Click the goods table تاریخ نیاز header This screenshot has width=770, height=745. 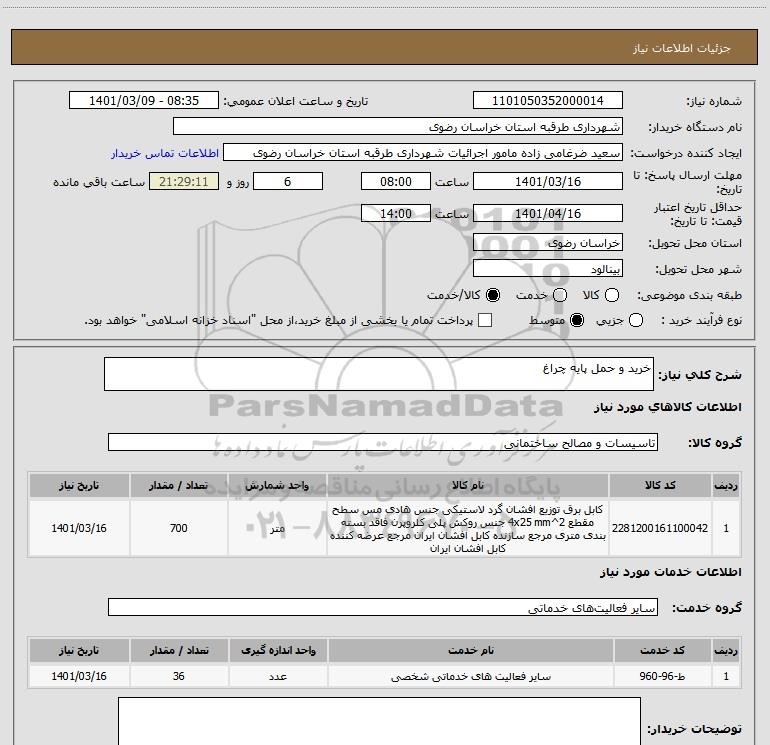pyautogui.click(x=79, y=485)
